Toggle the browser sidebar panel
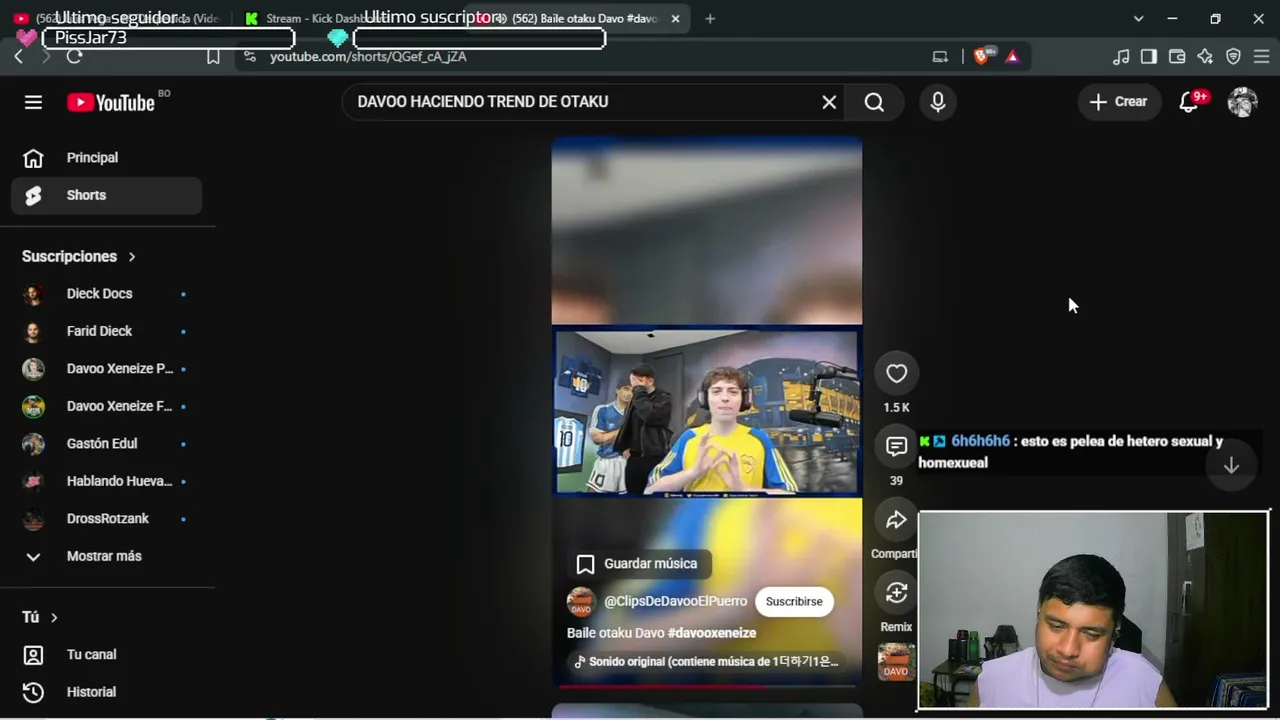Screen dimensions: 1280x720 (1149, 57)
